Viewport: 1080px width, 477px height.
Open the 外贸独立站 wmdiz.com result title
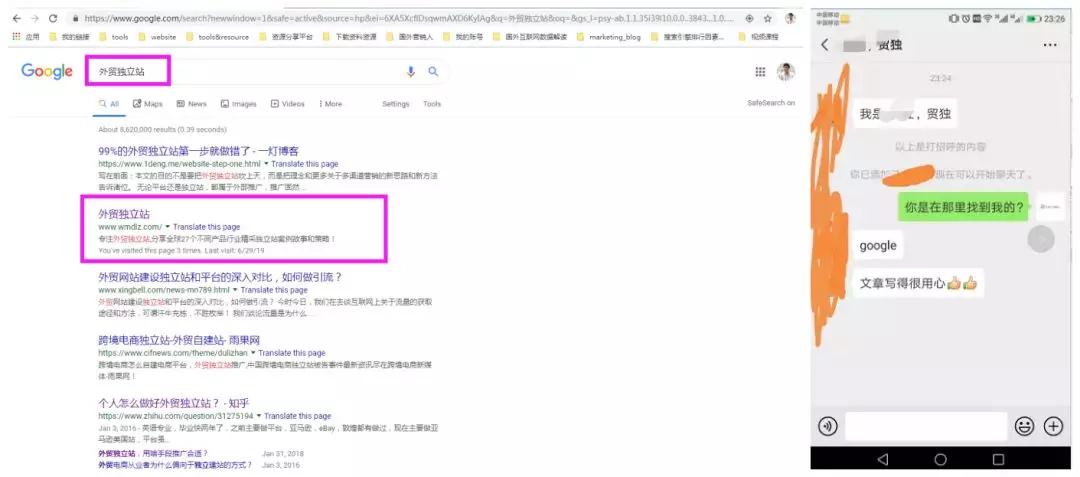pyautogui.click(x=124, y=214)
